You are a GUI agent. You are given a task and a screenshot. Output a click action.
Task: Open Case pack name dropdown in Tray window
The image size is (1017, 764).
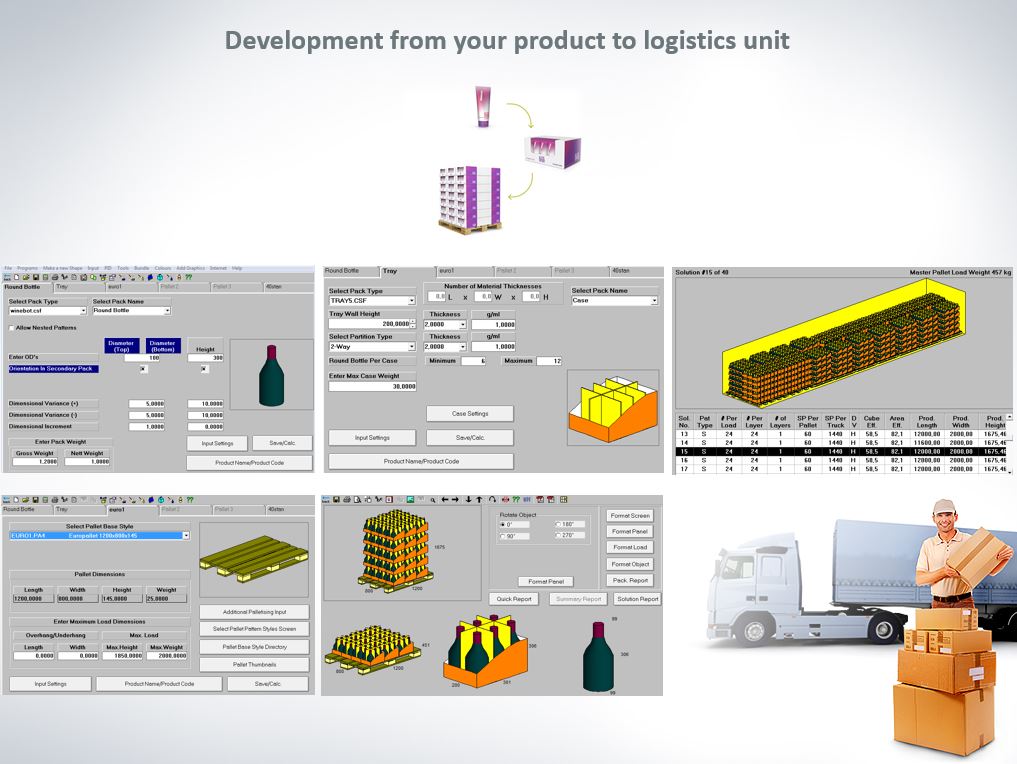pyautogui.click(x=654, y=301)
